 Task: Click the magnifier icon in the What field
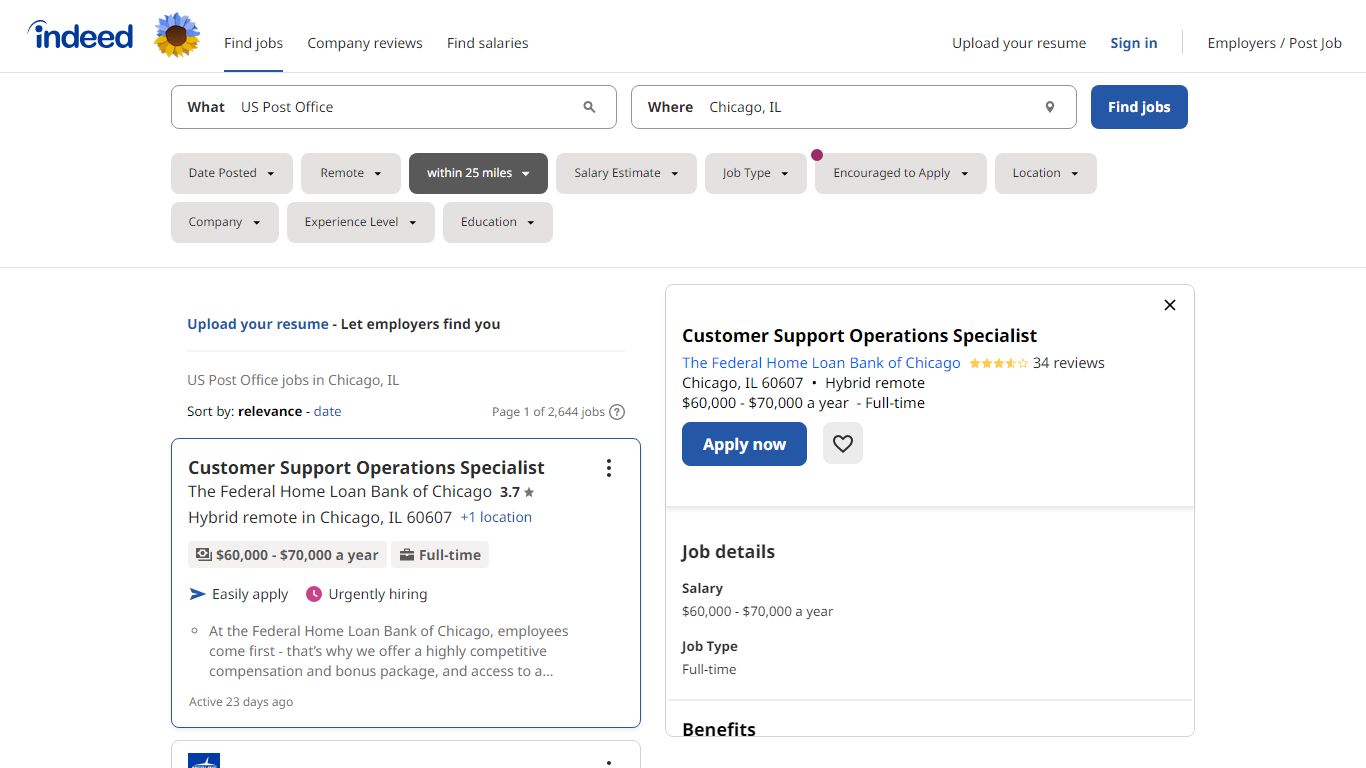tap(589, 107)
